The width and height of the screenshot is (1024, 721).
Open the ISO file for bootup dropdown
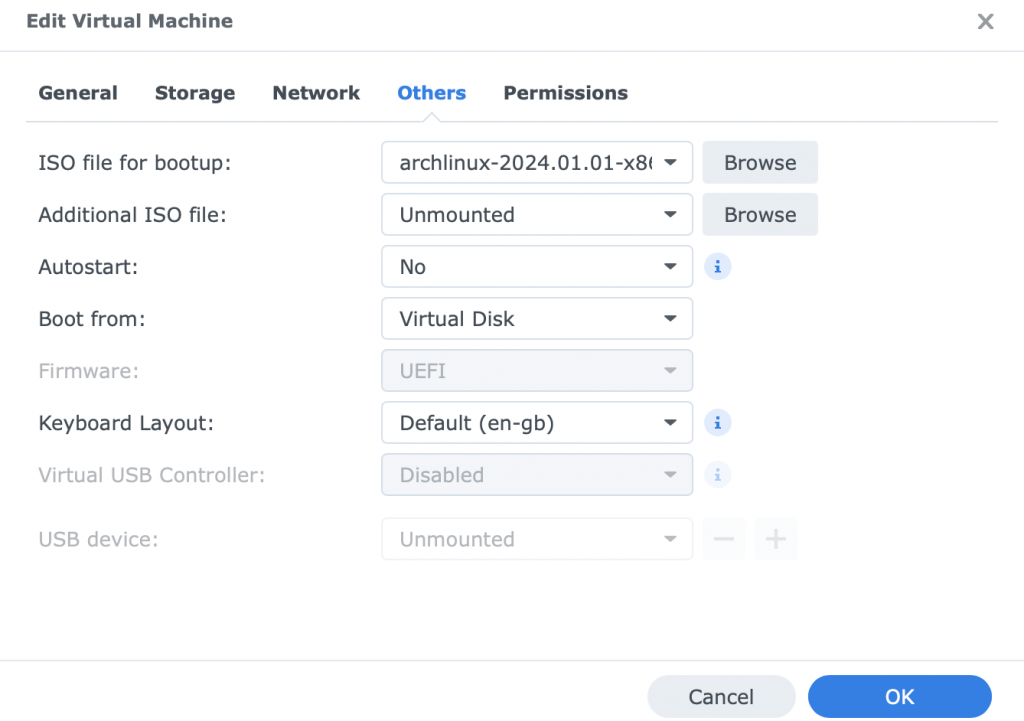(x=537, y=162)
